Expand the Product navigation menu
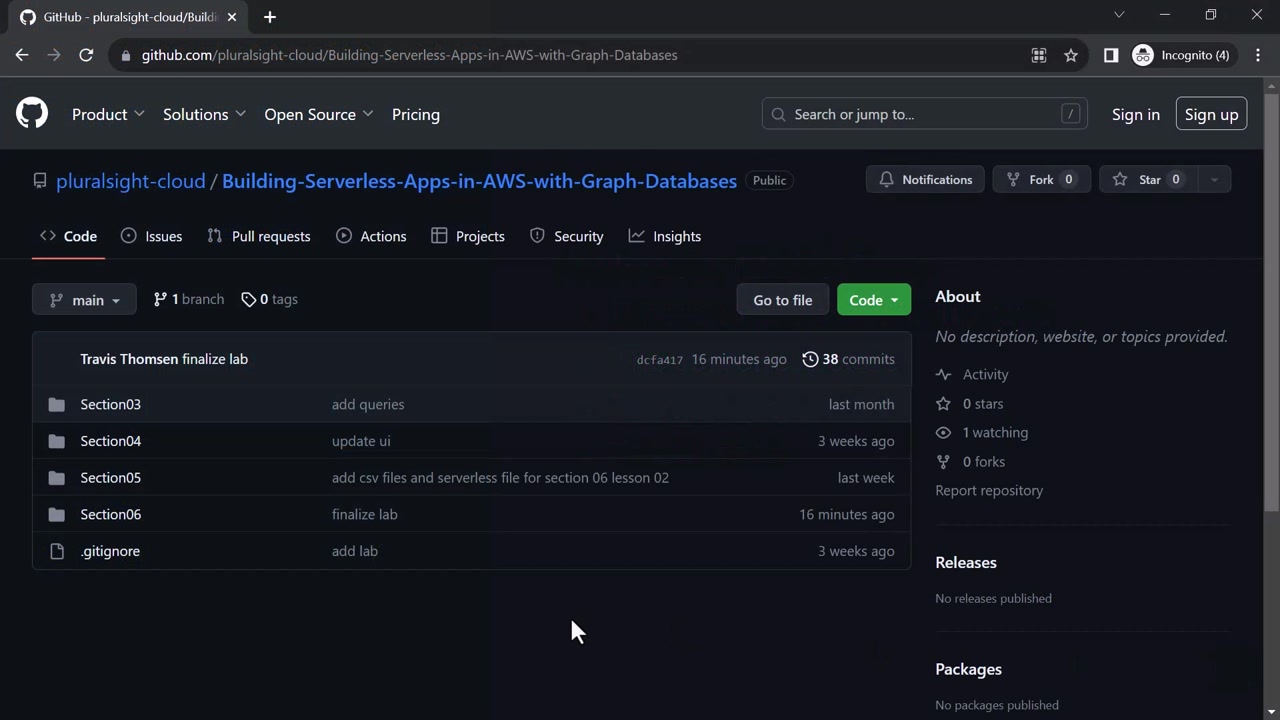This screenshot has width=1280, height=720. 108,114
